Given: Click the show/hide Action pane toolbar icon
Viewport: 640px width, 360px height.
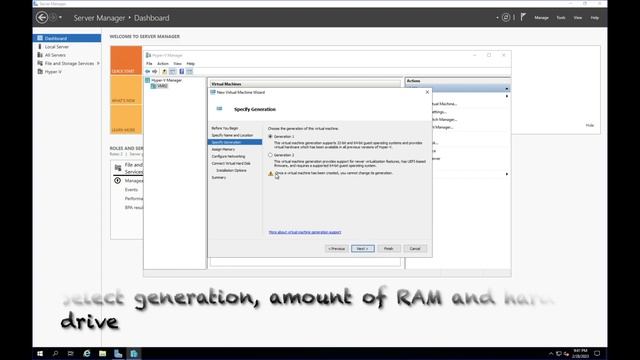Looking at the screenshot, I should tap(189, 71).
